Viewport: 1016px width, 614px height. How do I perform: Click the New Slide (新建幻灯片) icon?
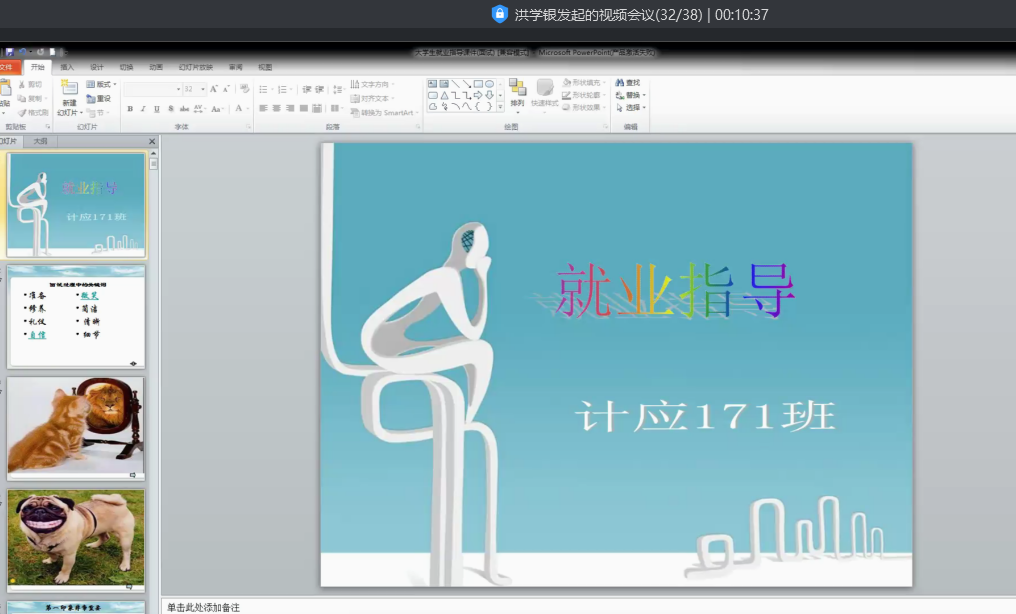(69, 90)
